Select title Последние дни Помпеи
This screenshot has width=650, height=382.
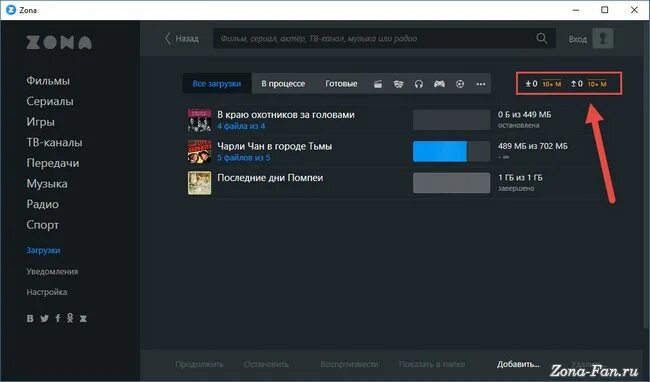[x=270, y=178]
